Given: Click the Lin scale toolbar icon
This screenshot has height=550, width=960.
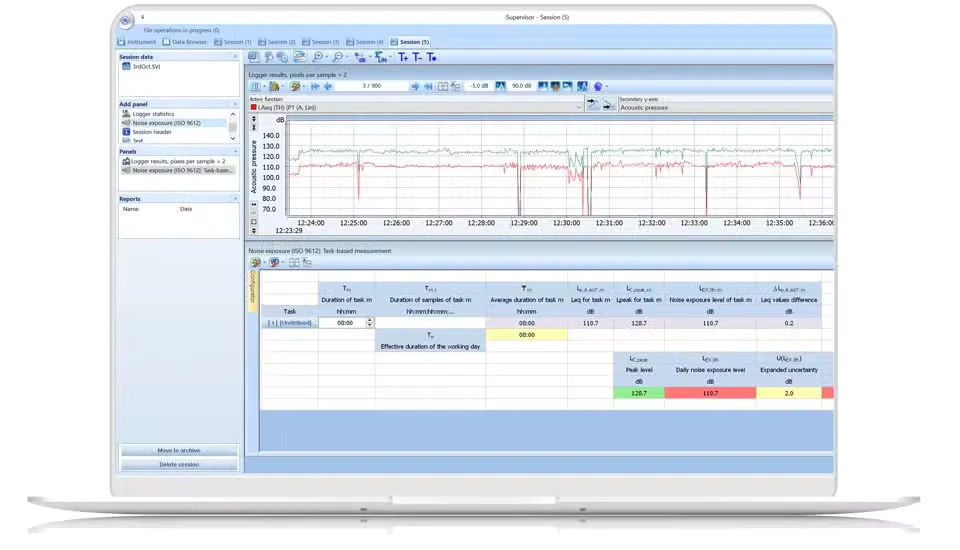Looking at the screenshot, I should tap(381, 58).
